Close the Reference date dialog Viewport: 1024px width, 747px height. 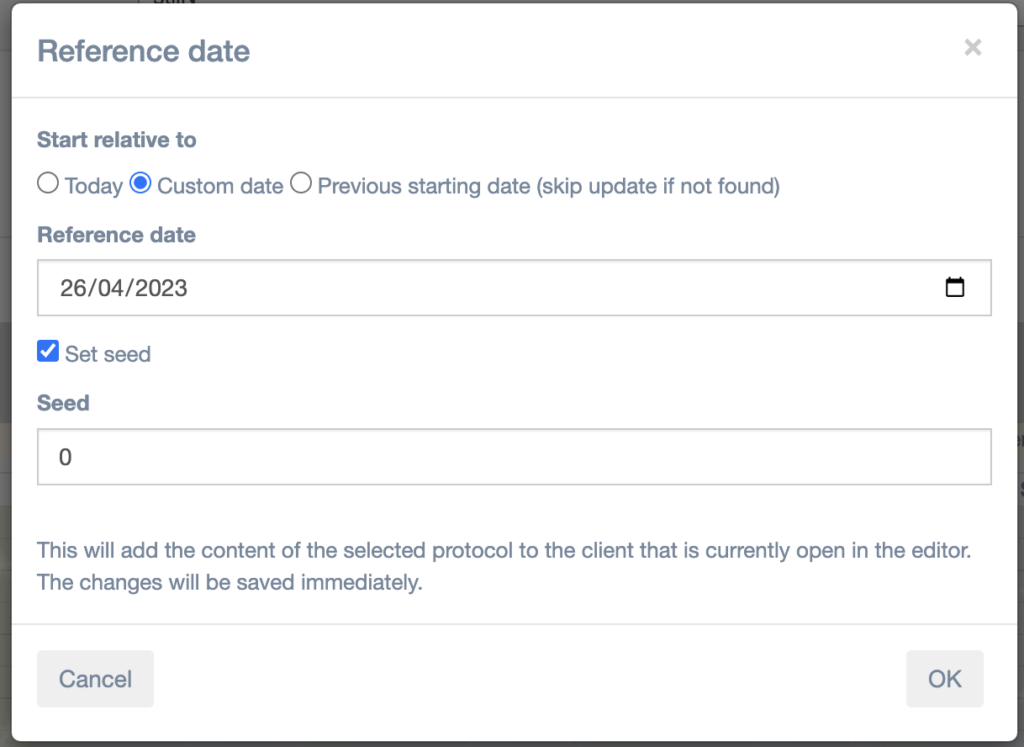click(972, 47)
